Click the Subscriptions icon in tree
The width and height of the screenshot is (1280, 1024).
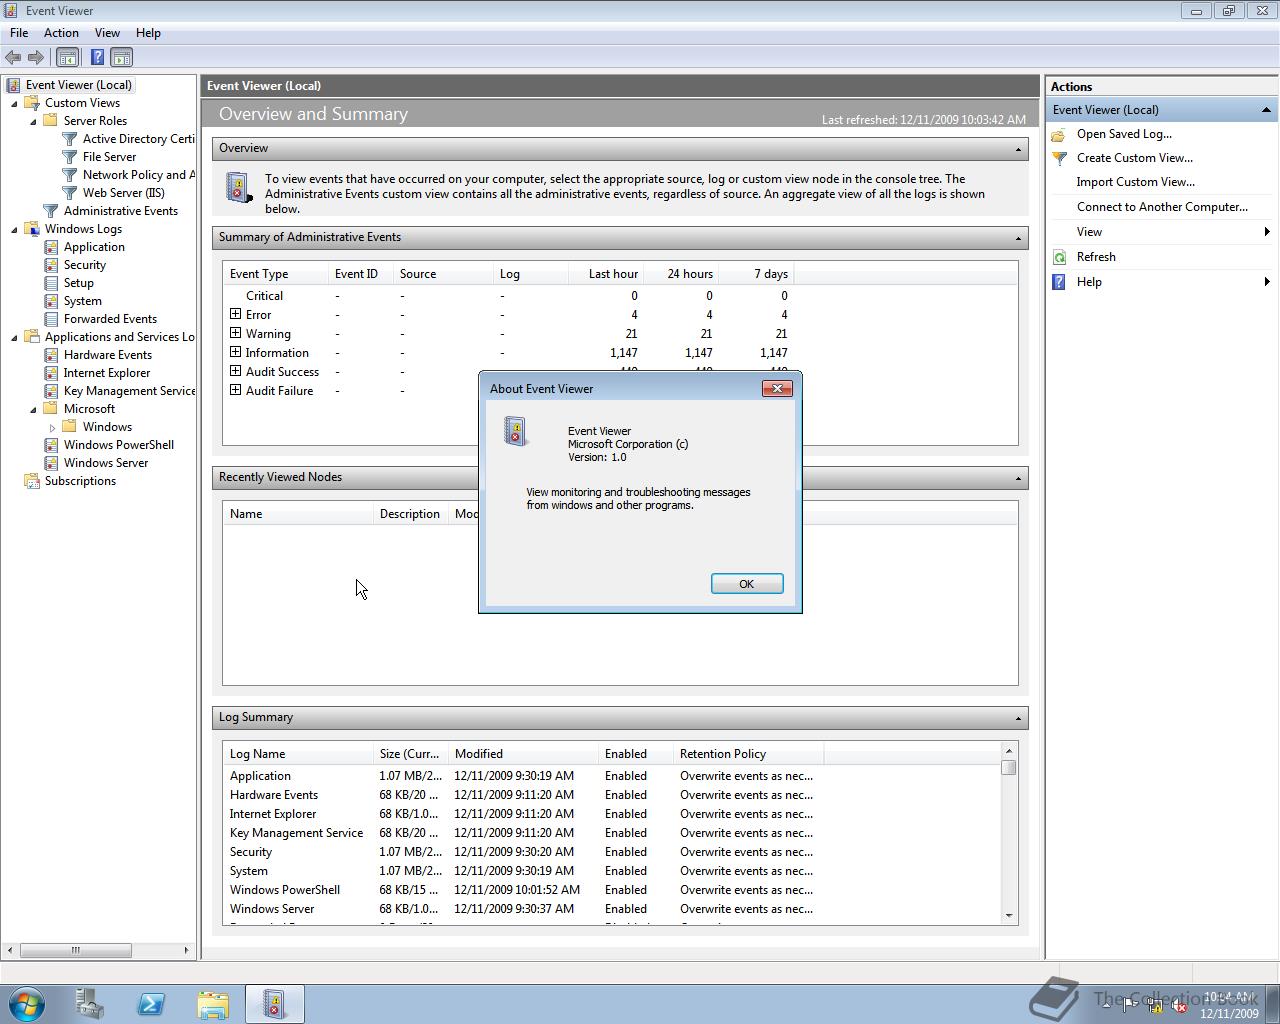(x=32, y=481)
